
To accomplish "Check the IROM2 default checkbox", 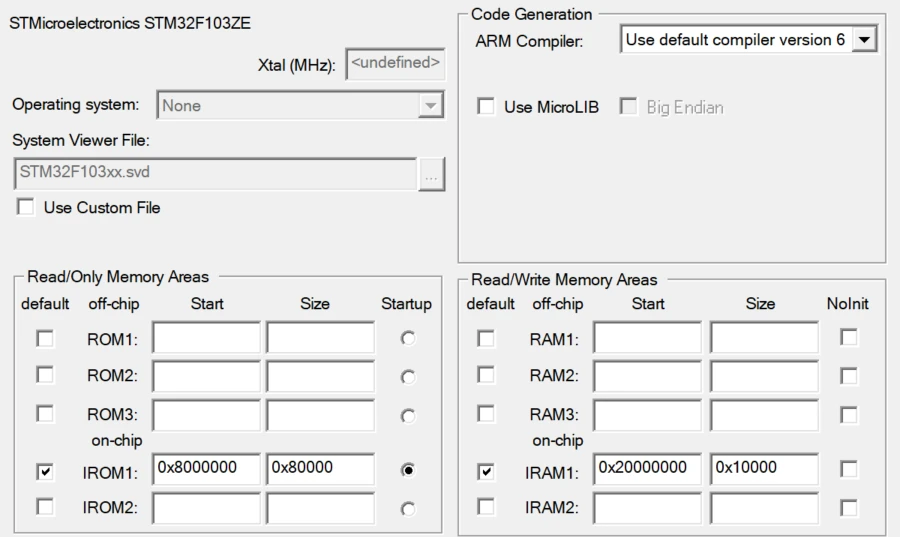I will [x=45, y=507].
